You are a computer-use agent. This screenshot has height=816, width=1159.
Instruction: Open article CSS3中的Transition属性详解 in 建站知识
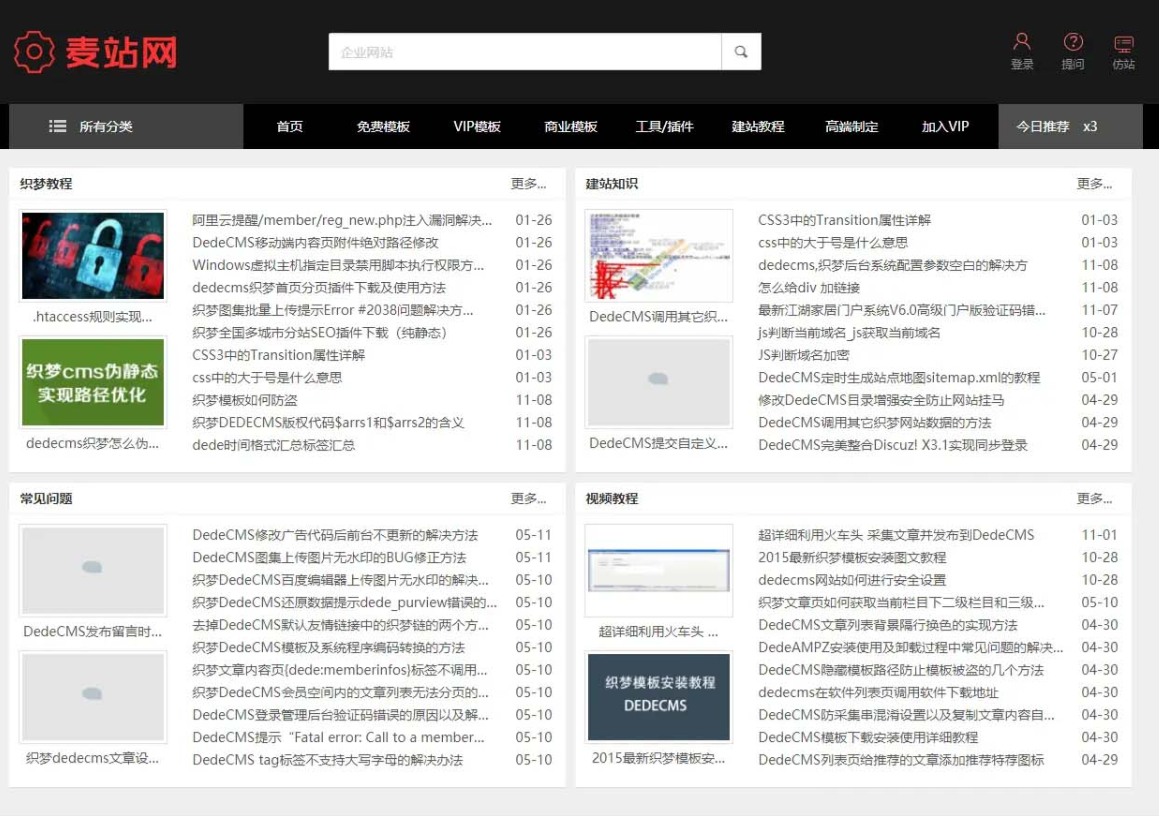pos(844,220)
